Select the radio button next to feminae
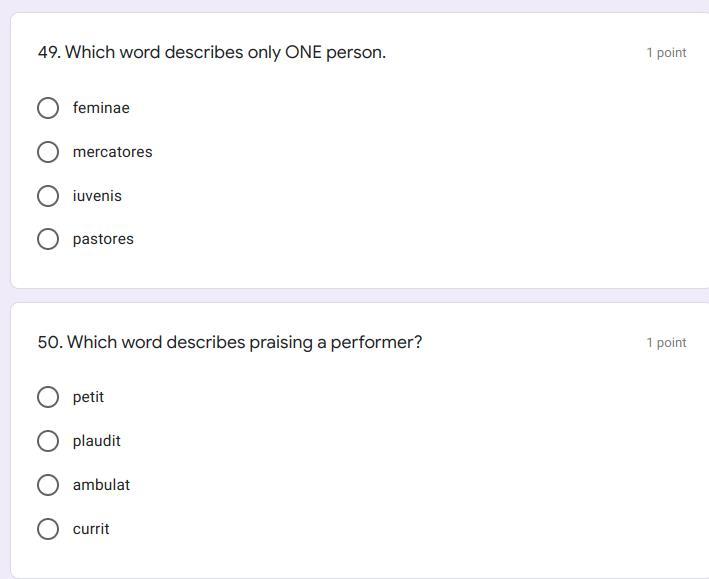The width and height of the screenshot is (709, 579). (48, 108)
